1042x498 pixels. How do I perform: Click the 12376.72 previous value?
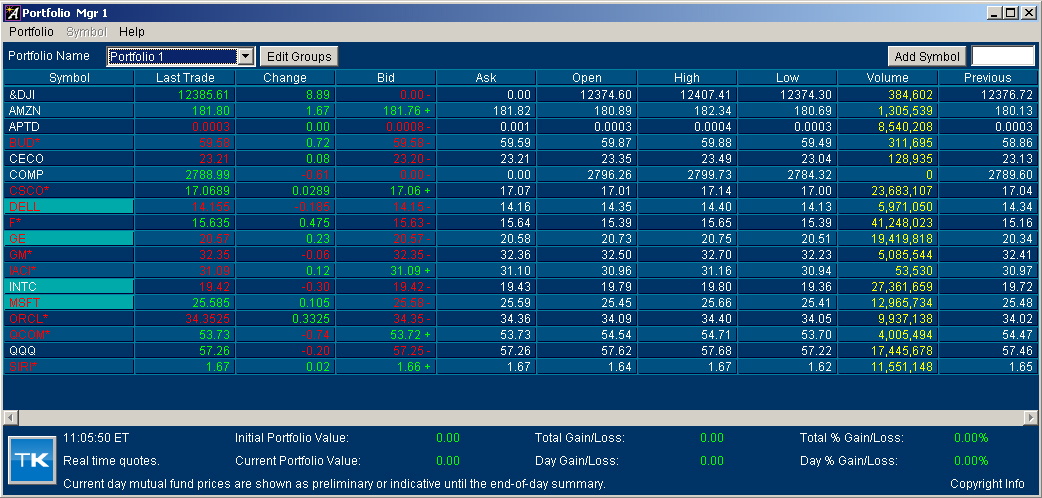1007,94
